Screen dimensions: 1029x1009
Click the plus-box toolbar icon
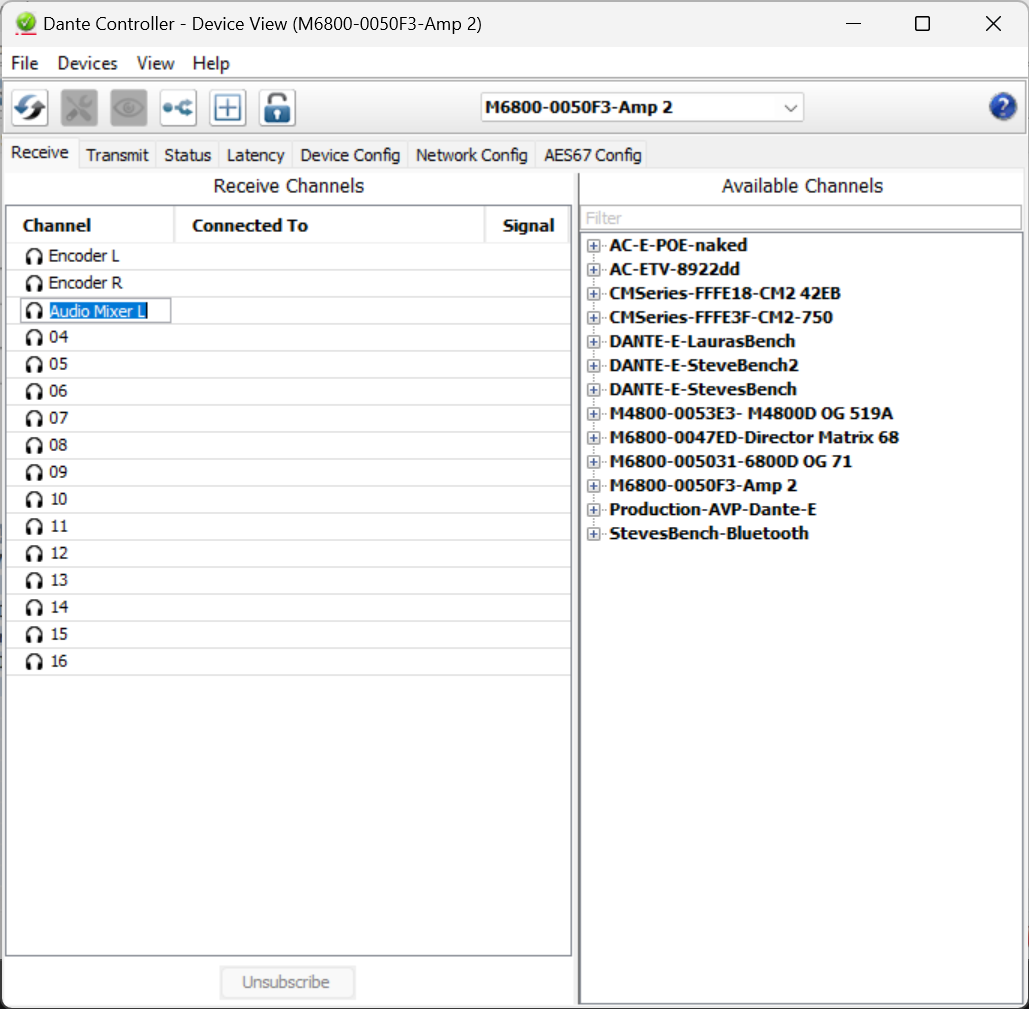click(228, 108)
